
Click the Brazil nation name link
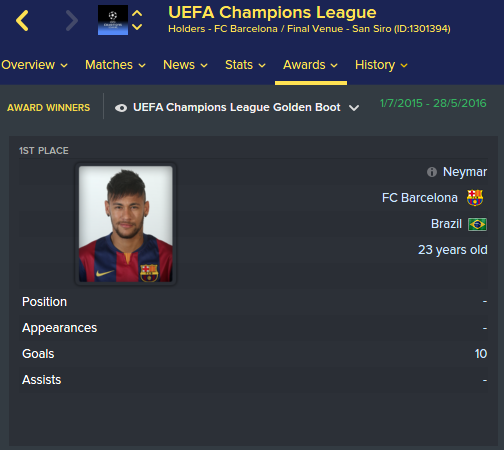tap(446, 224)
